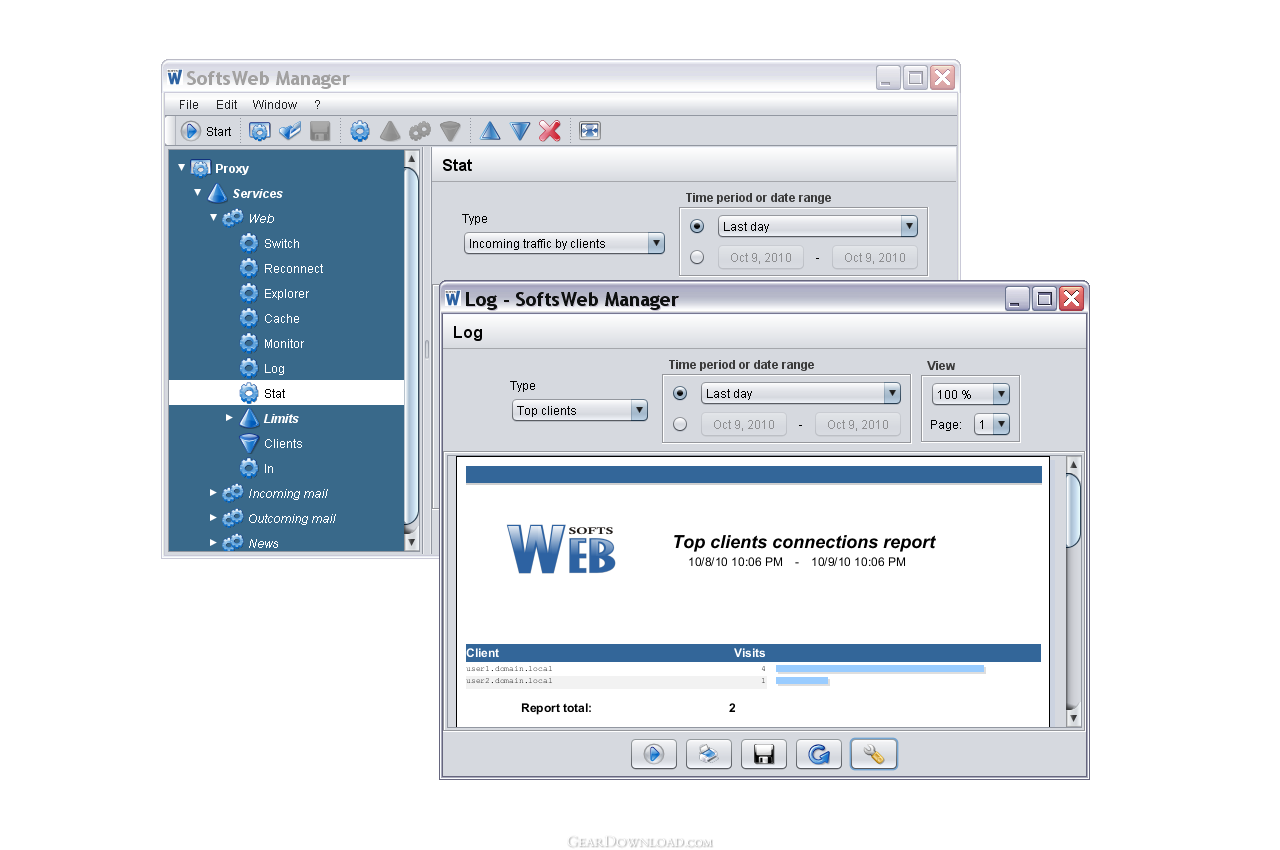This screenshot has width=1280, height=850.
Task: Open the Window menu
Action: [x=275, y=104]
